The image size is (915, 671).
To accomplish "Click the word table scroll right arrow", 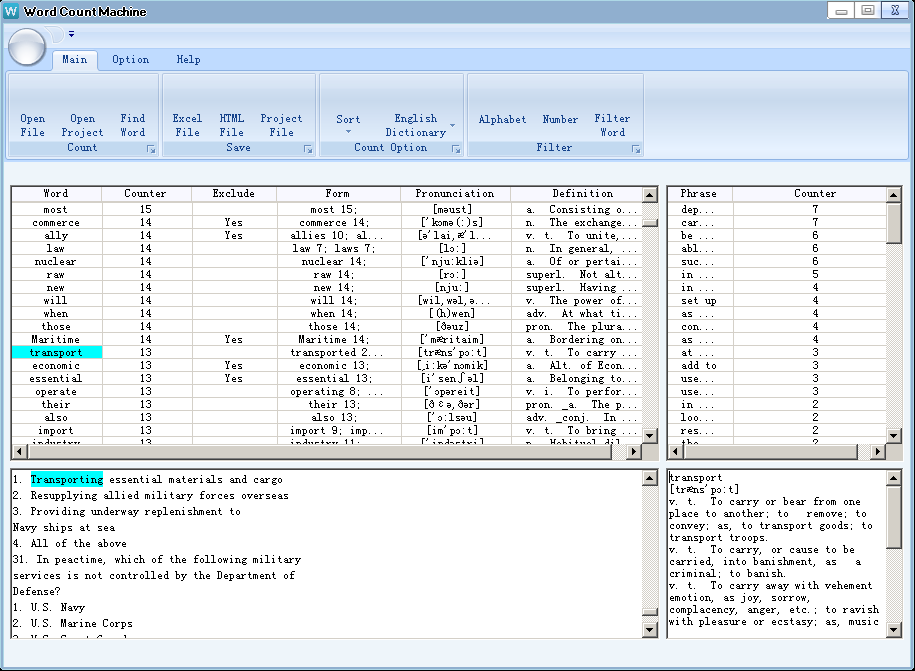I will coord(634,451).
